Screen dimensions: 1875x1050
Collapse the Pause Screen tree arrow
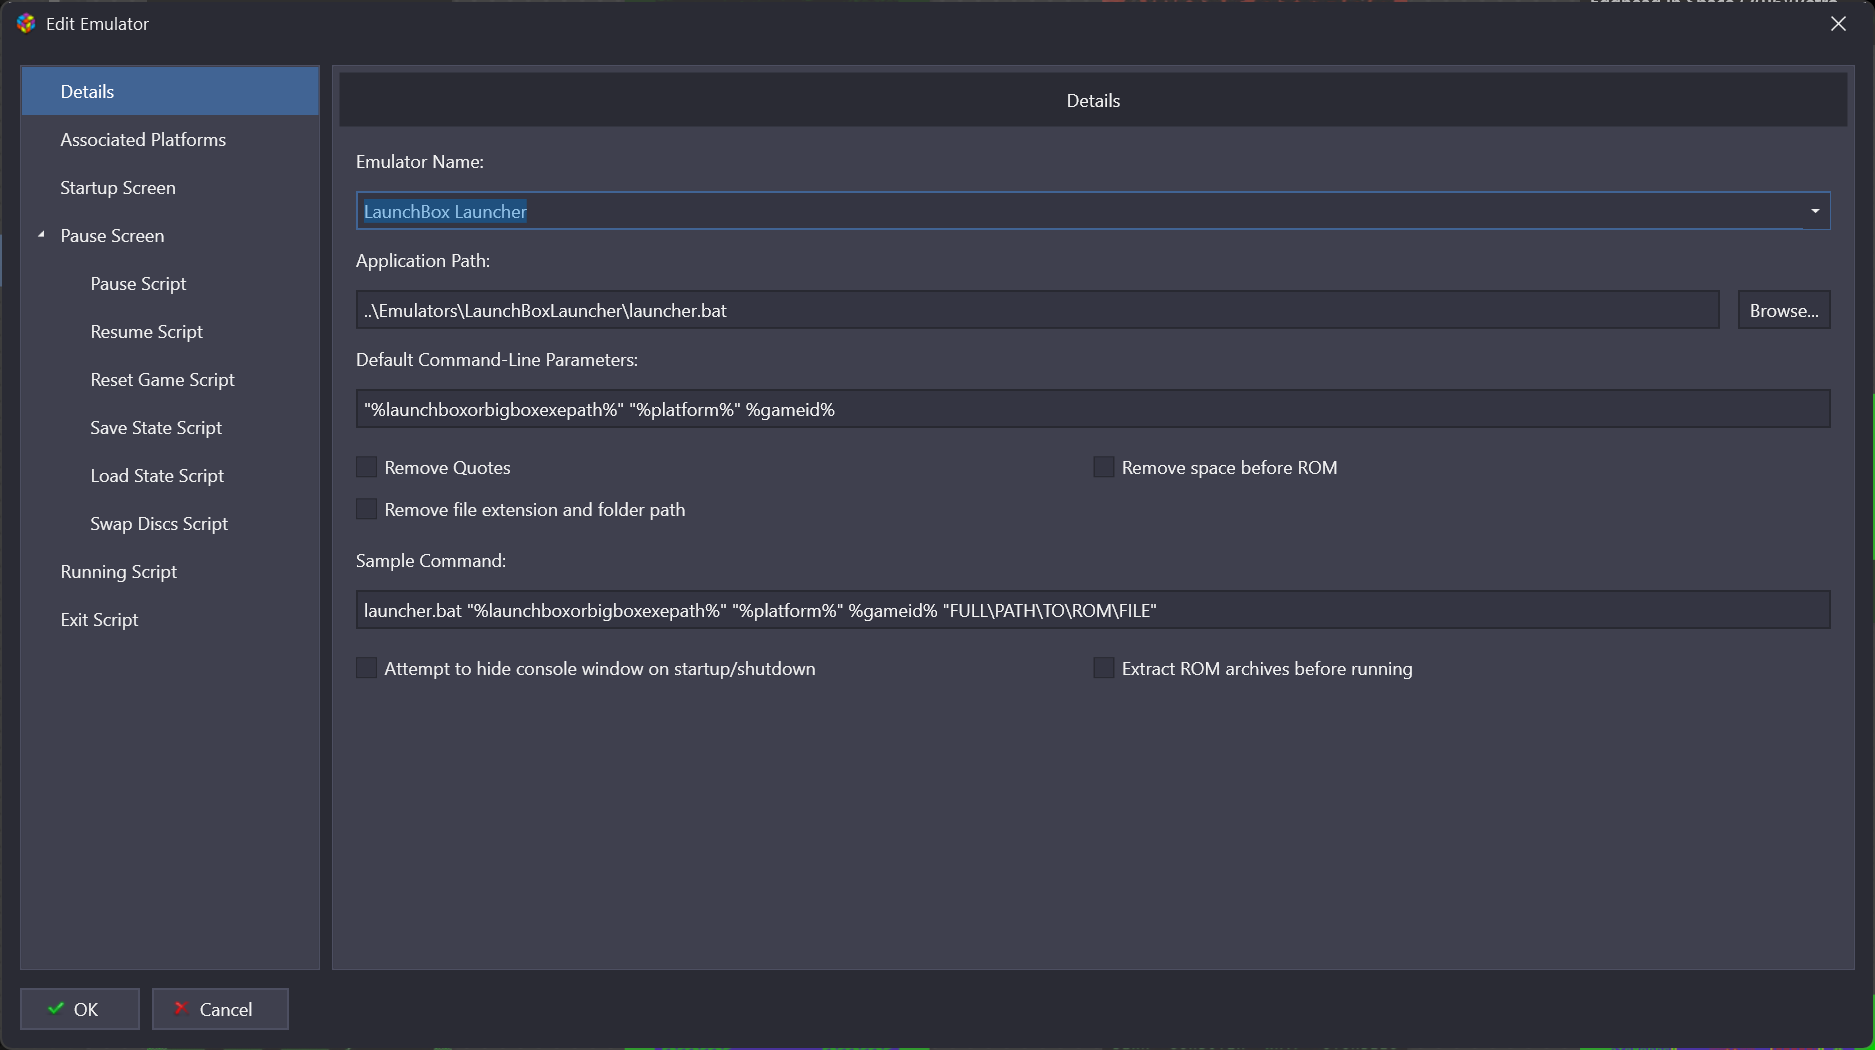(42, 235)
